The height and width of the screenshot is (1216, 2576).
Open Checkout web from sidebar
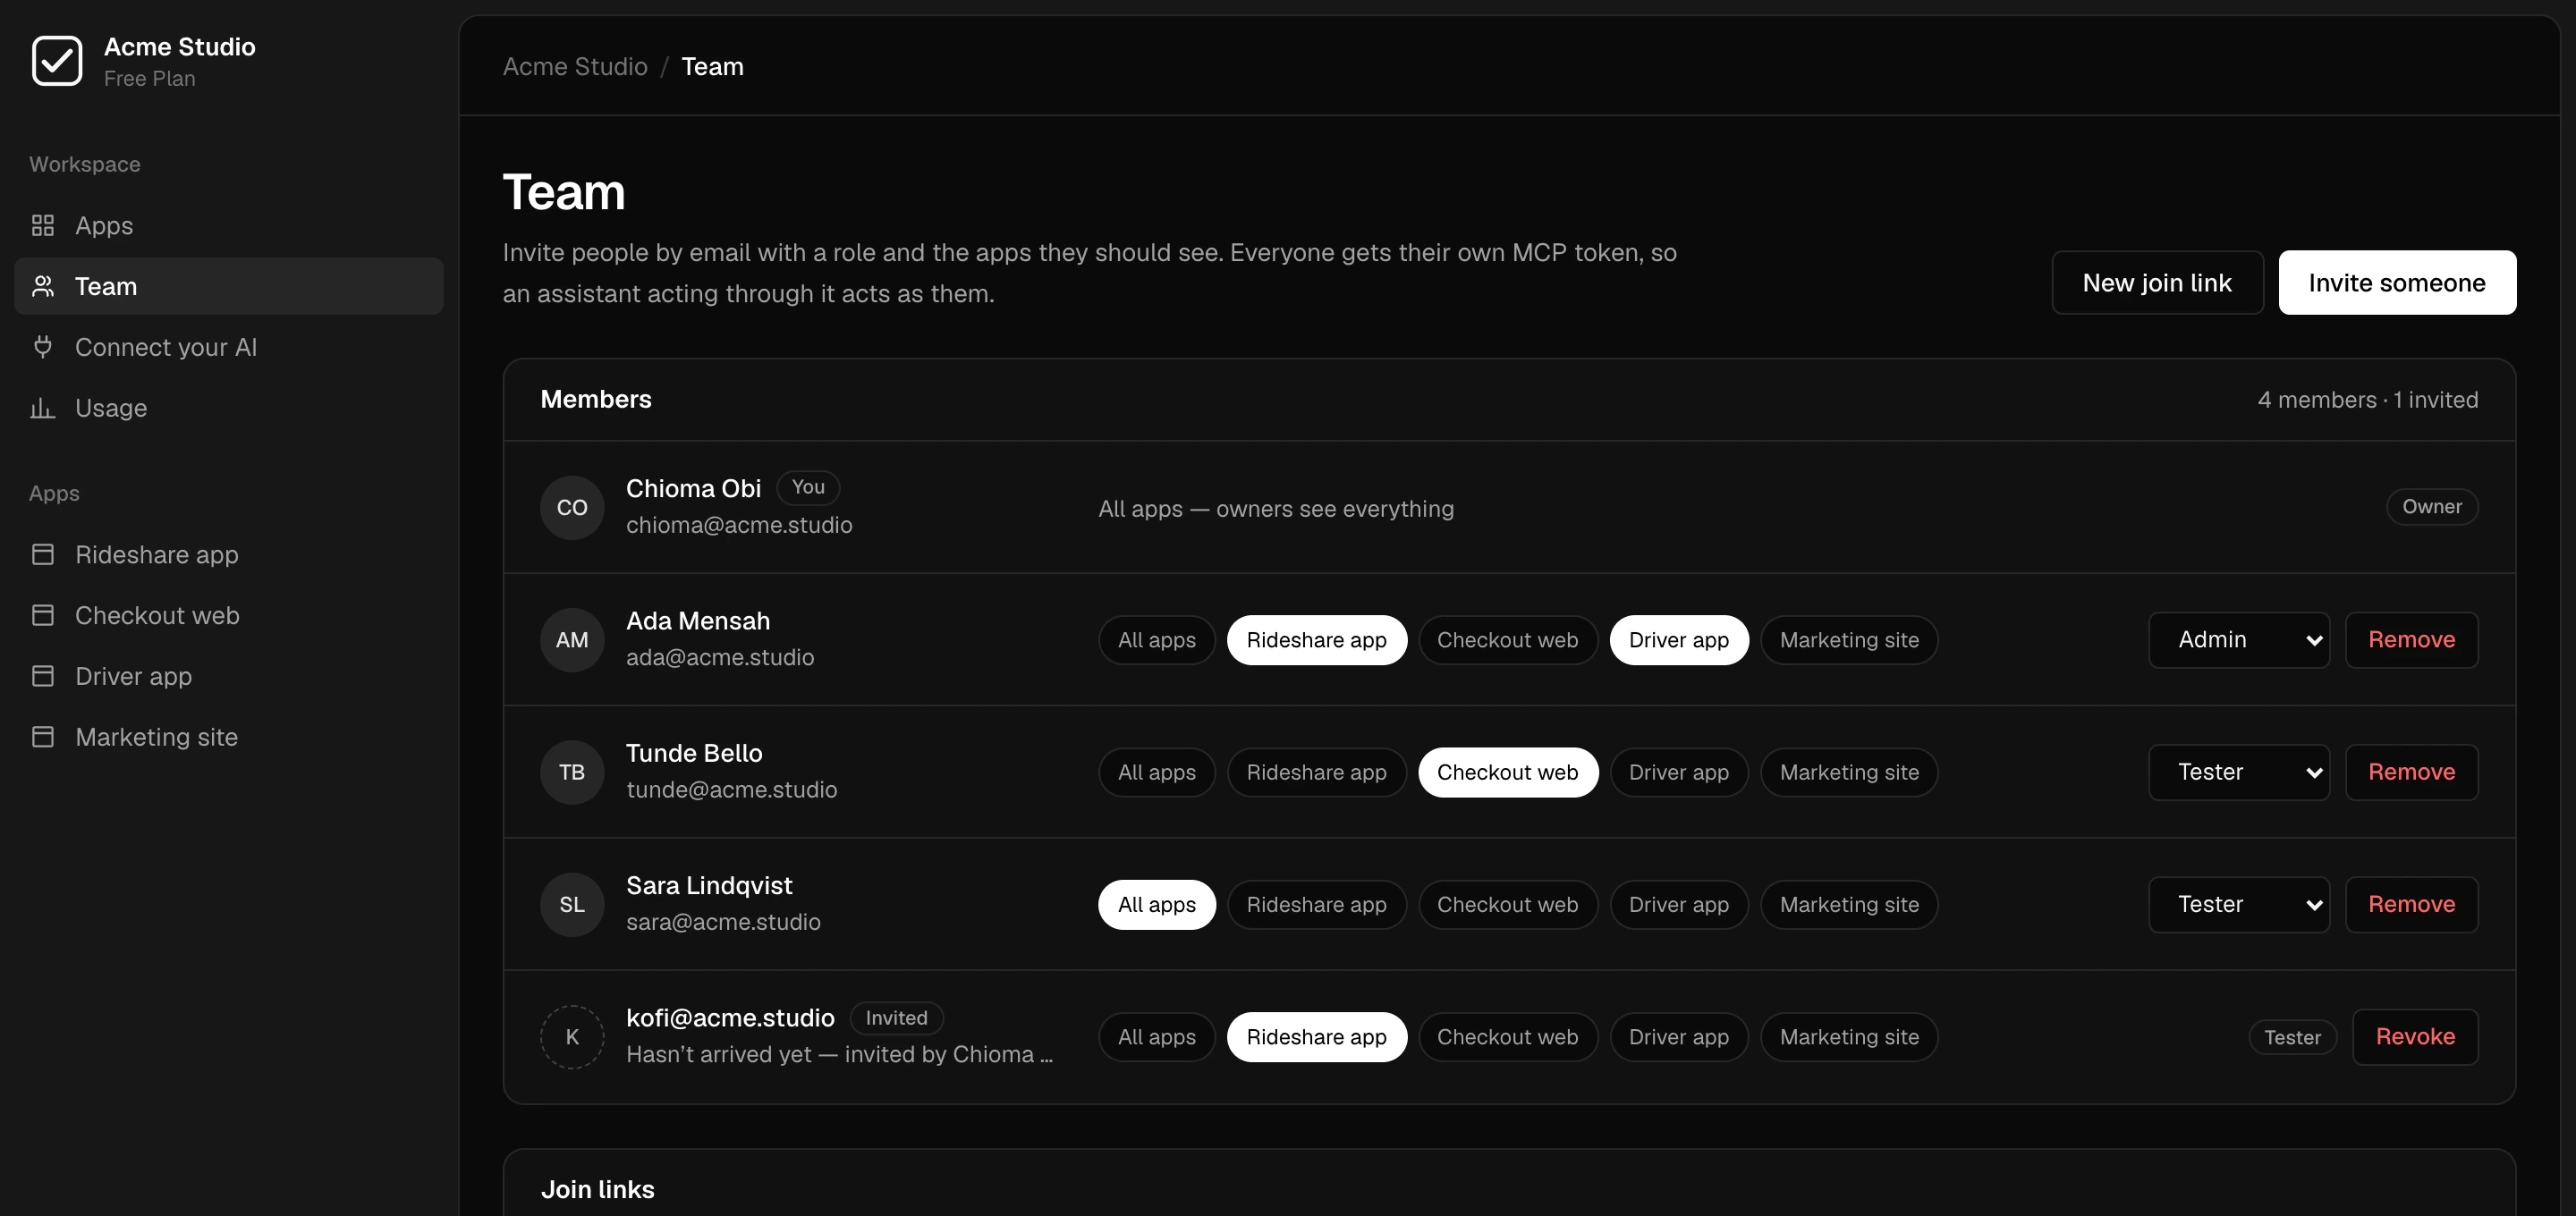coord(228,615)
